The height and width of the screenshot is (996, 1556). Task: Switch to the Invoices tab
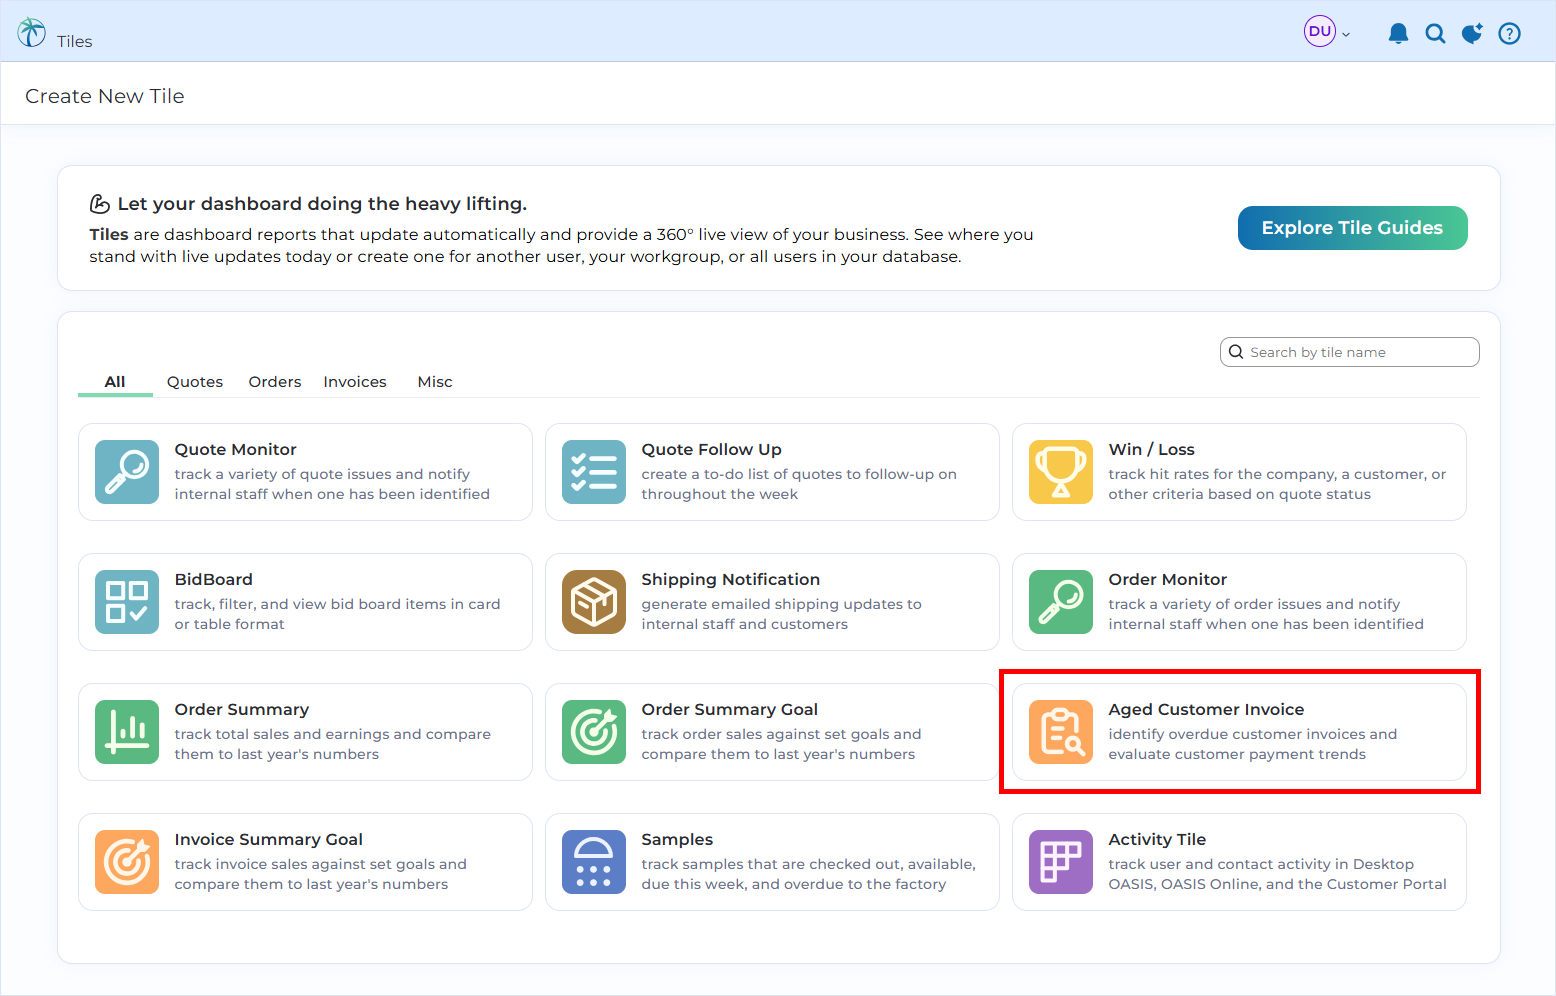click(354, 381)
